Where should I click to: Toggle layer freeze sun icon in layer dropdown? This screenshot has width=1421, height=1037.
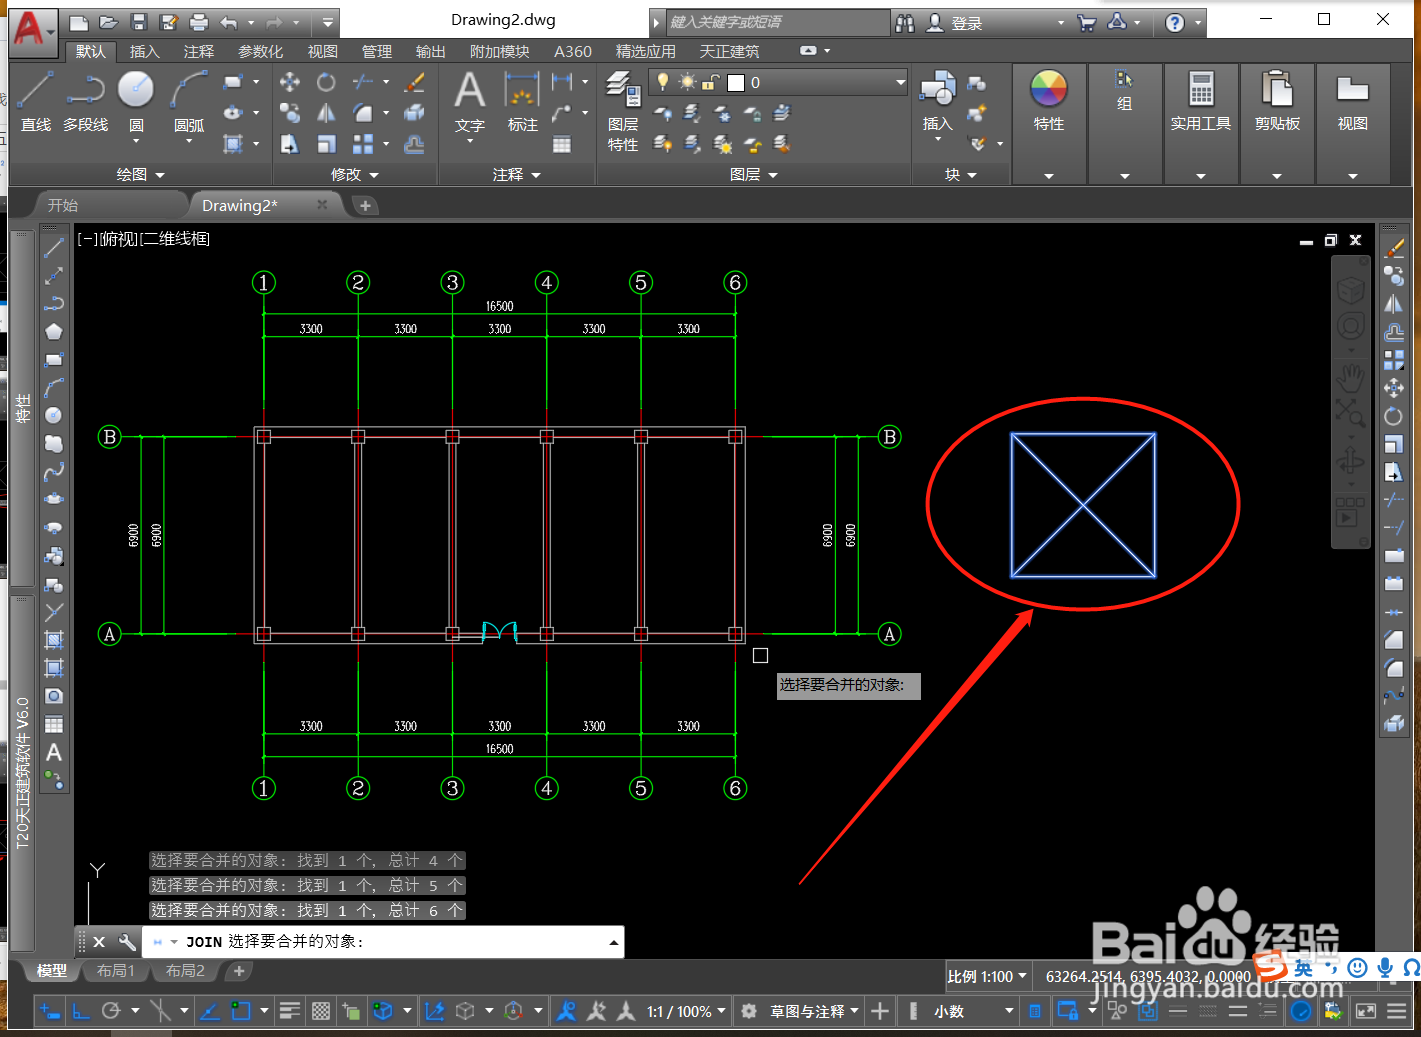687,82
